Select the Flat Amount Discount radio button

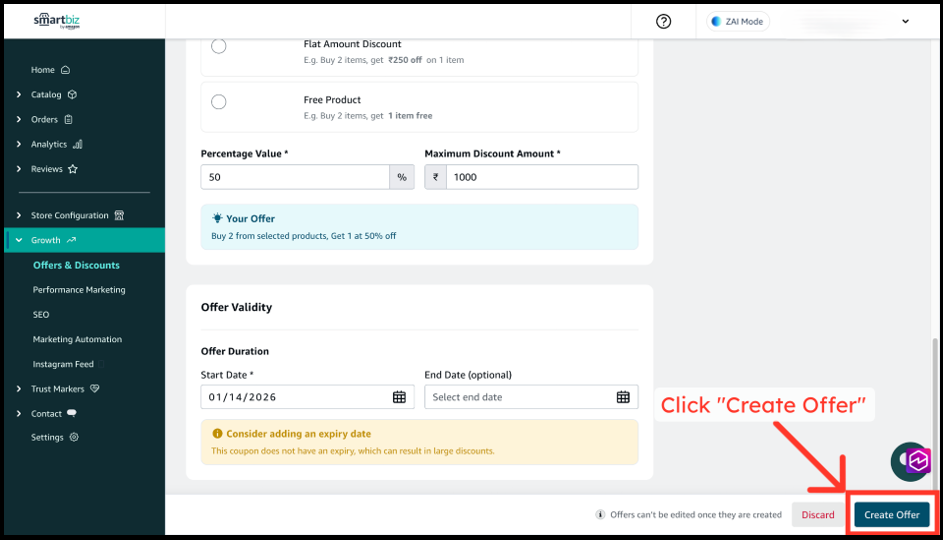[219, 46]
